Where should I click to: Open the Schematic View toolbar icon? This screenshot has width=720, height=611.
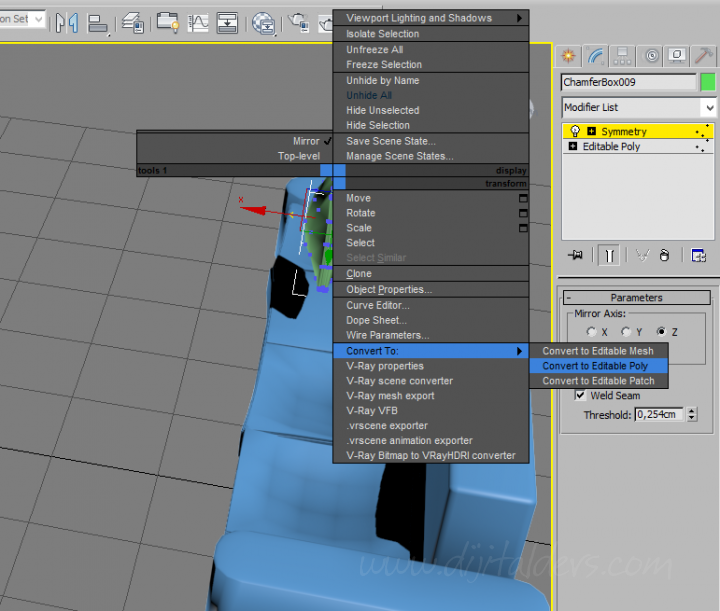point(227,22)
